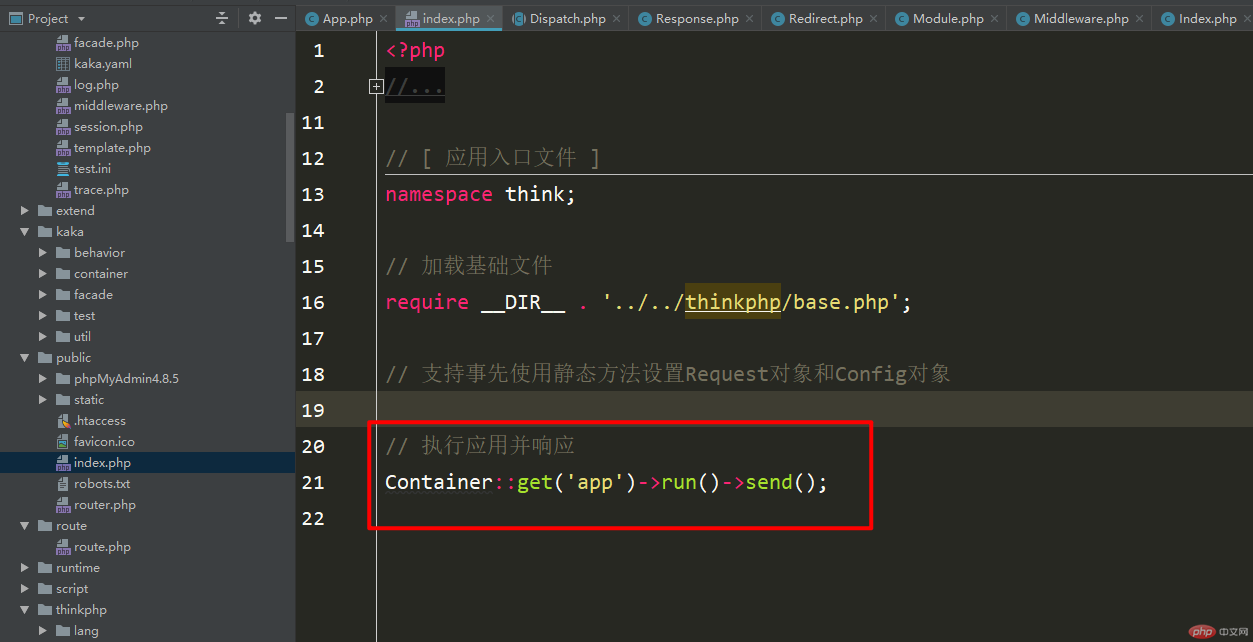Place cursor on empty line 19
Viewport: 1253px width, 642px height.
815,410
